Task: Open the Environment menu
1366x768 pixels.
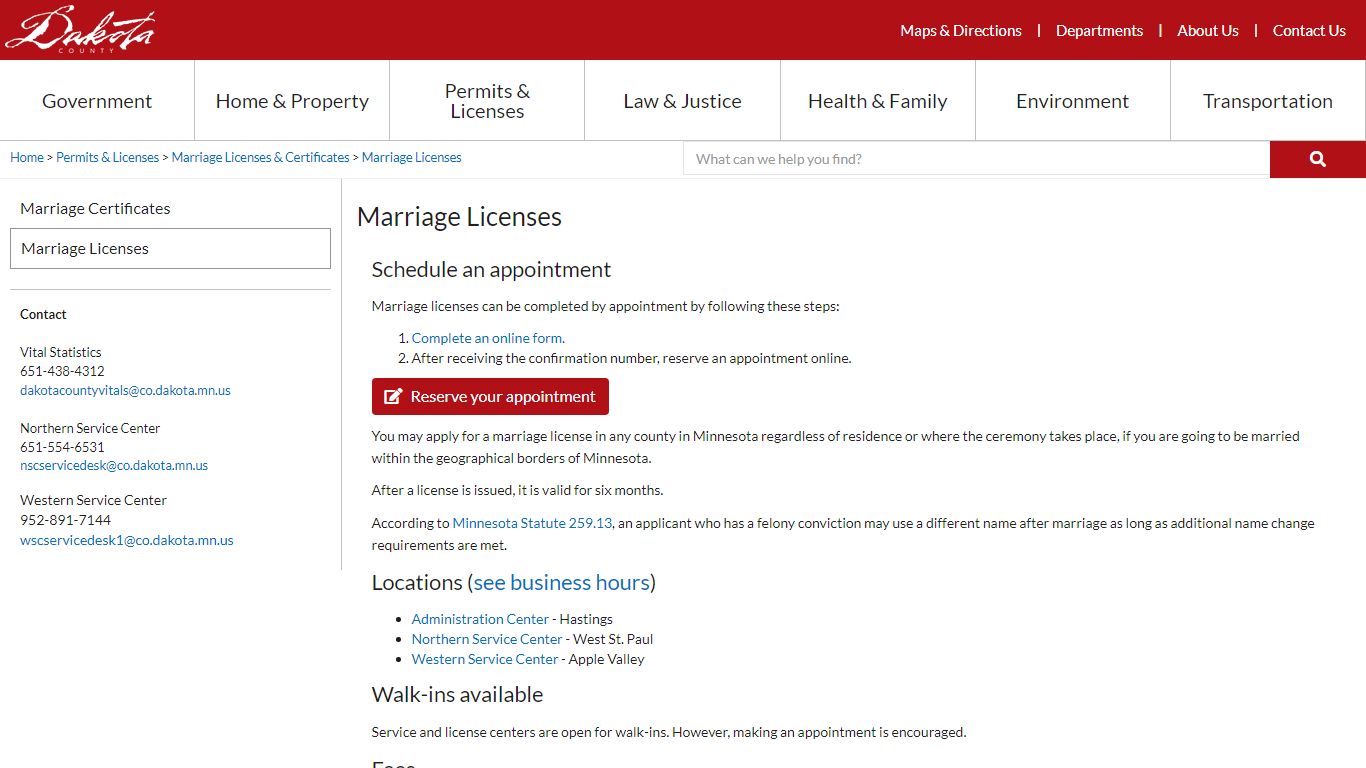Action: (1073, 101)
